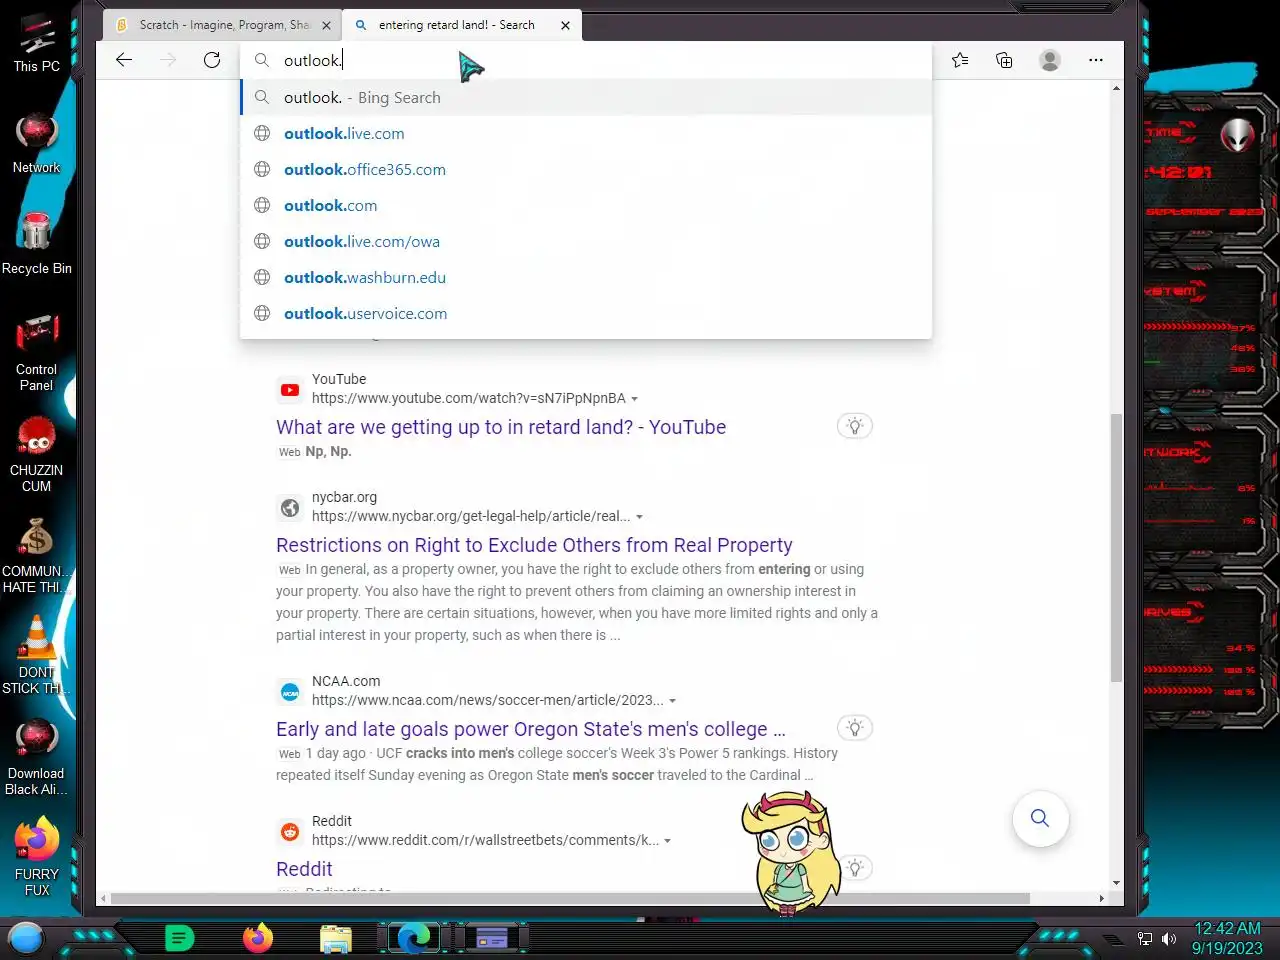
Task: Click the horizontal scrollbar at page bottom
Action: tap(570, 898)
